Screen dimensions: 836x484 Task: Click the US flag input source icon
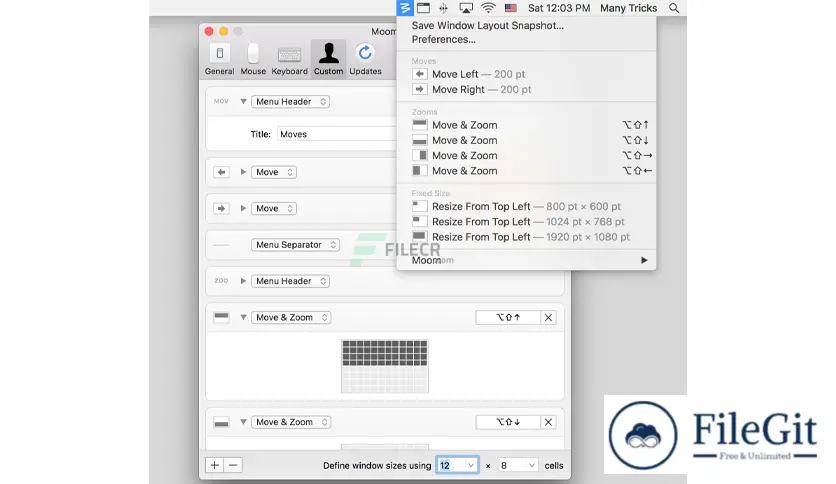[511, 8]
